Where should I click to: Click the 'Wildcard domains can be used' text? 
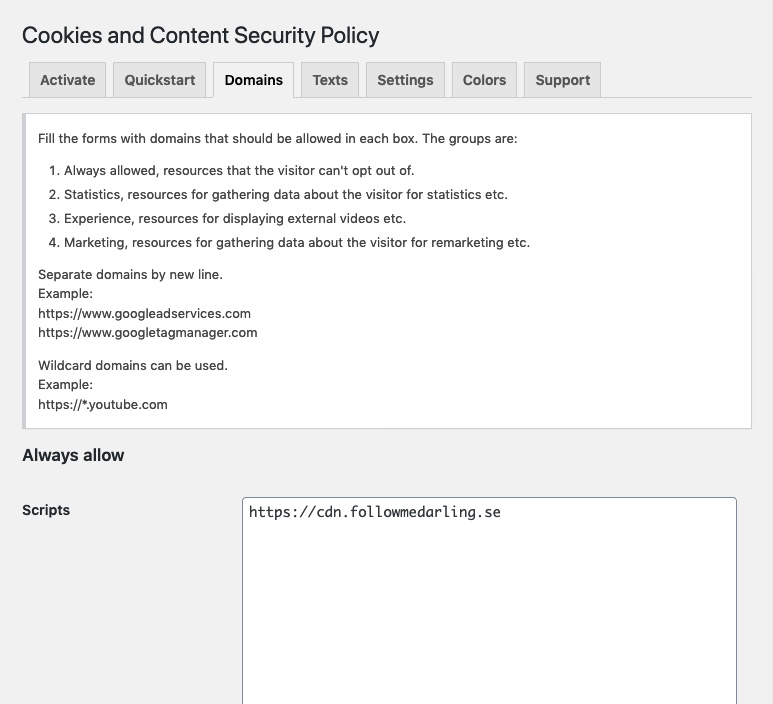pyautogui.click(x=133, y=365)
